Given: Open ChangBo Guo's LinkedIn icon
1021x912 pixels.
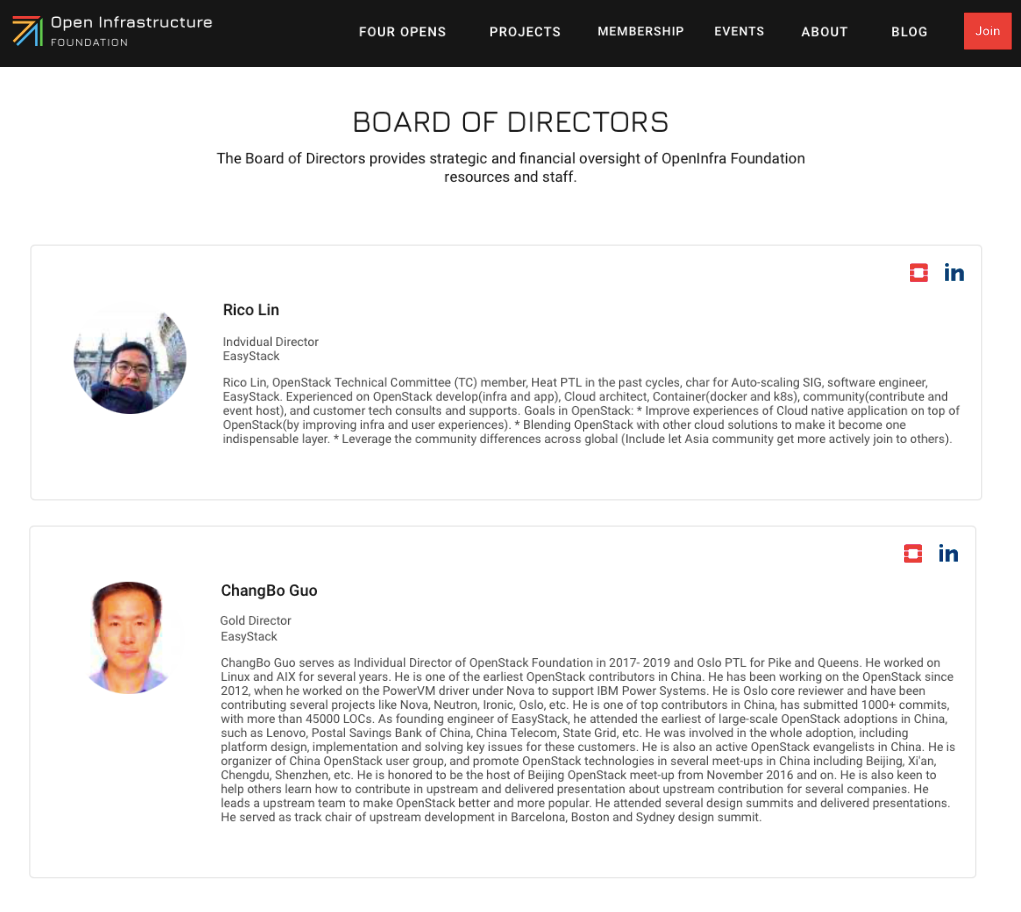Looking at the screenshot, I should (948, 554).
